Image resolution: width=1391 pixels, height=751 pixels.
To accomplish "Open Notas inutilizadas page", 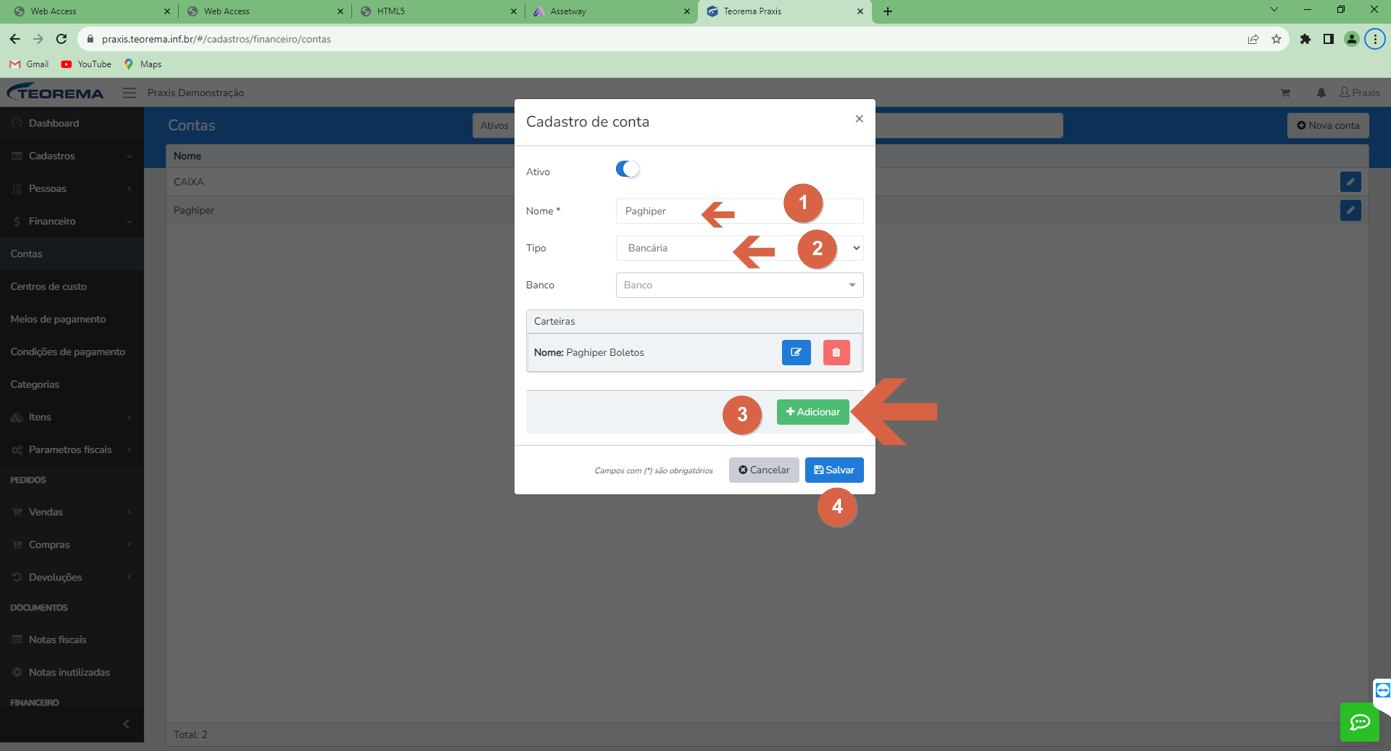I will point(72,673).
